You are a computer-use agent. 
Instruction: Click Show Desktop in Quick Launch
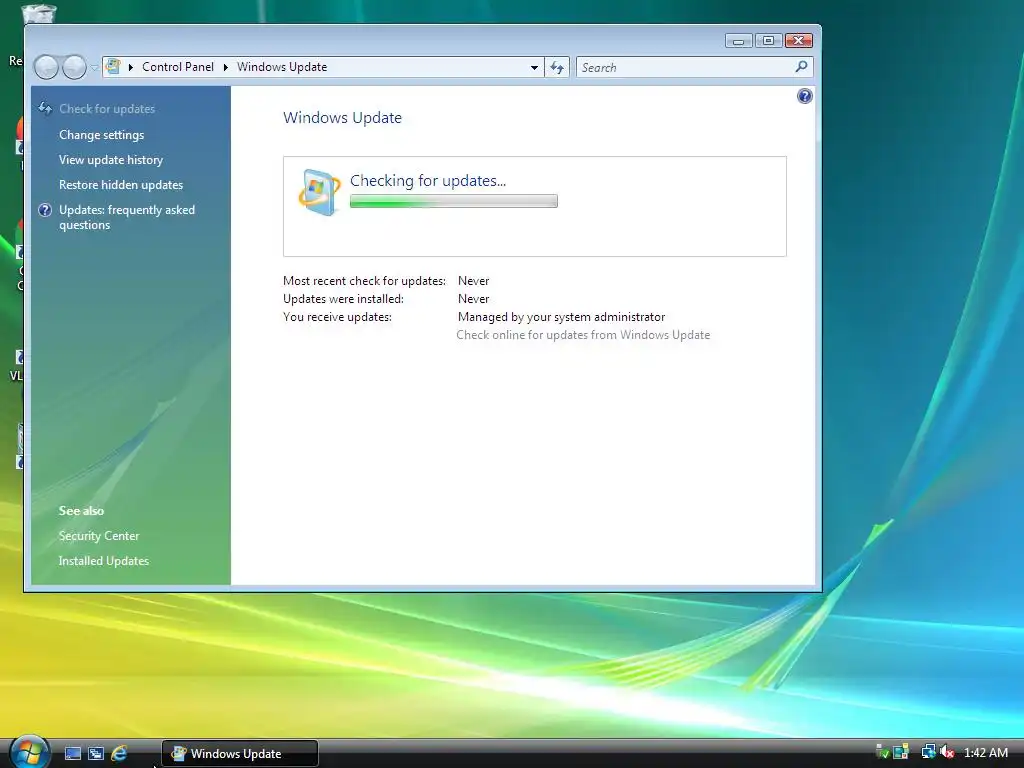click(73, 754)
